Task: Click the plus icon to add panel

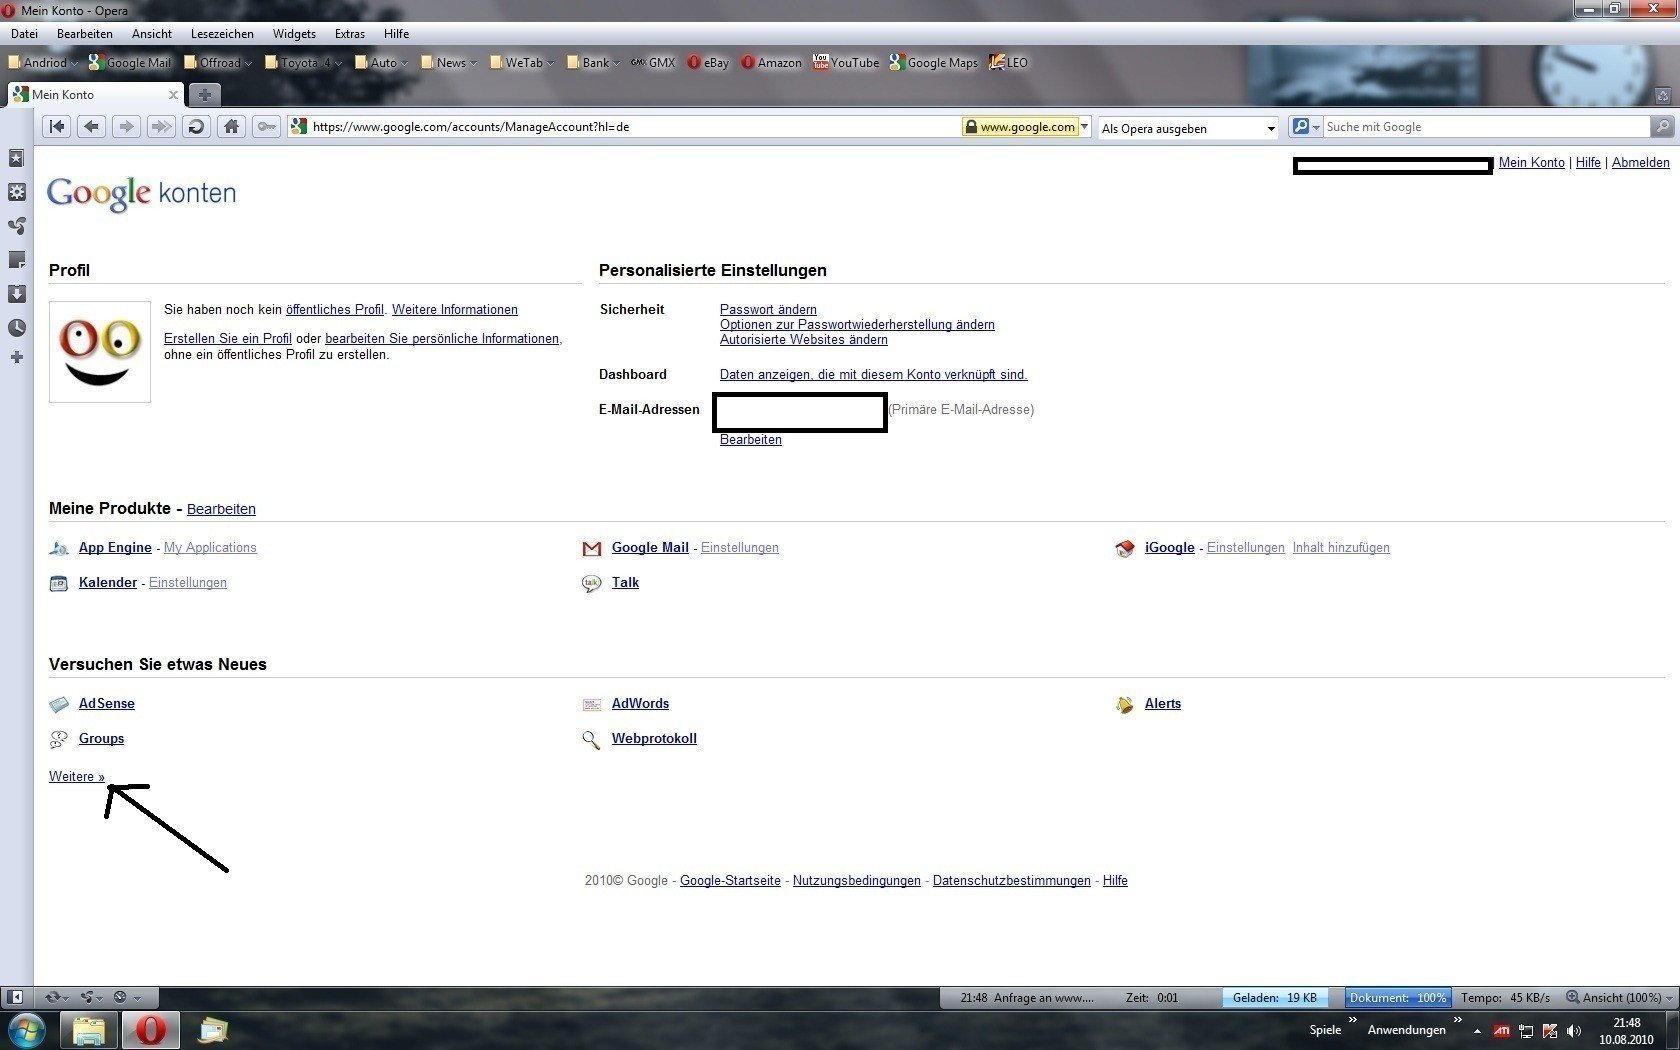Action: point(16,357)
